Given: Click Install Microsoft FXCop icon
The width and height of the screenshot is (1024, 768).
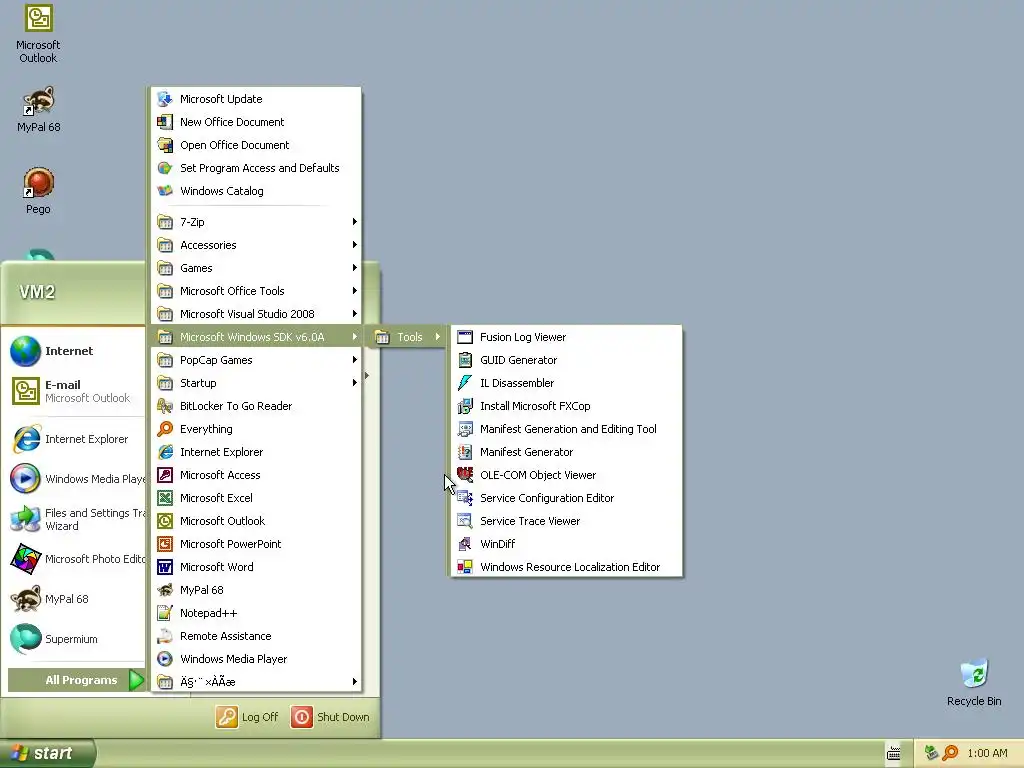Looking at the screenshot, I should tap(465, 406).
